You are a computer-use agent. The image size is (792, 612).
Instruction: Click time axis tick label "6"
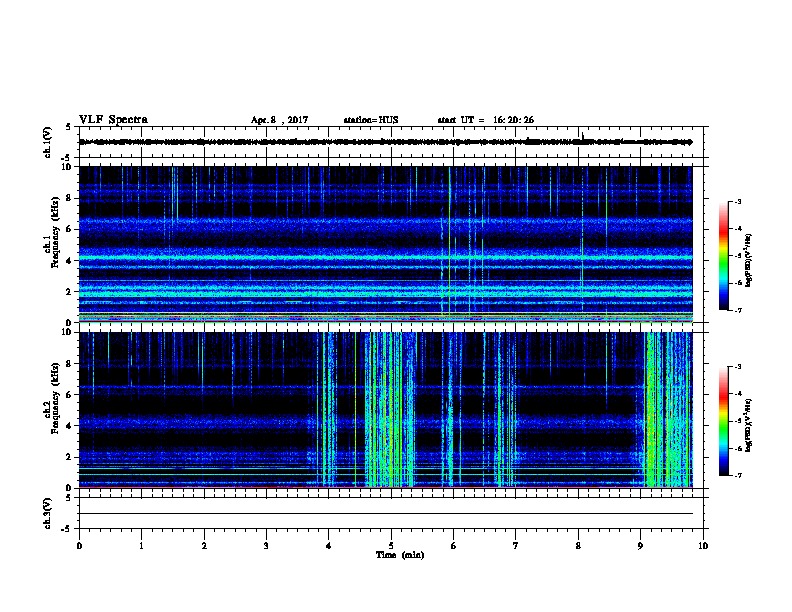(454, 545)
